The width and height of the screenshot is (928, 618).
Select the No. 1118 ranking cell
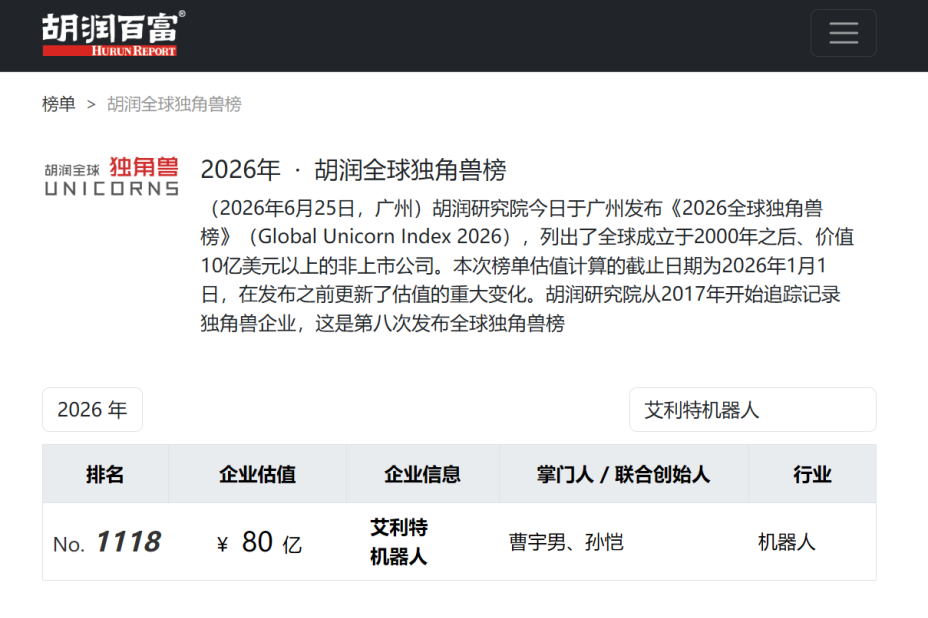coord(107,542)
